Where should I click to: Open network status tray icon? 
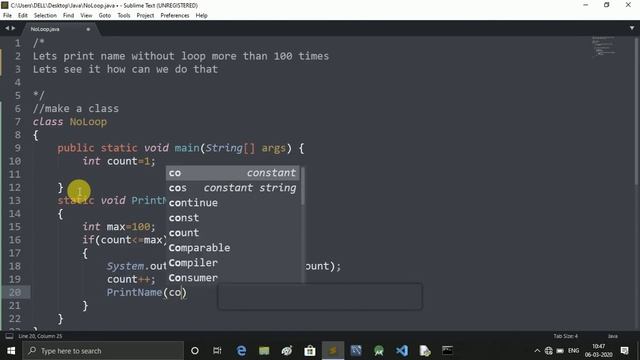(549, 351)
